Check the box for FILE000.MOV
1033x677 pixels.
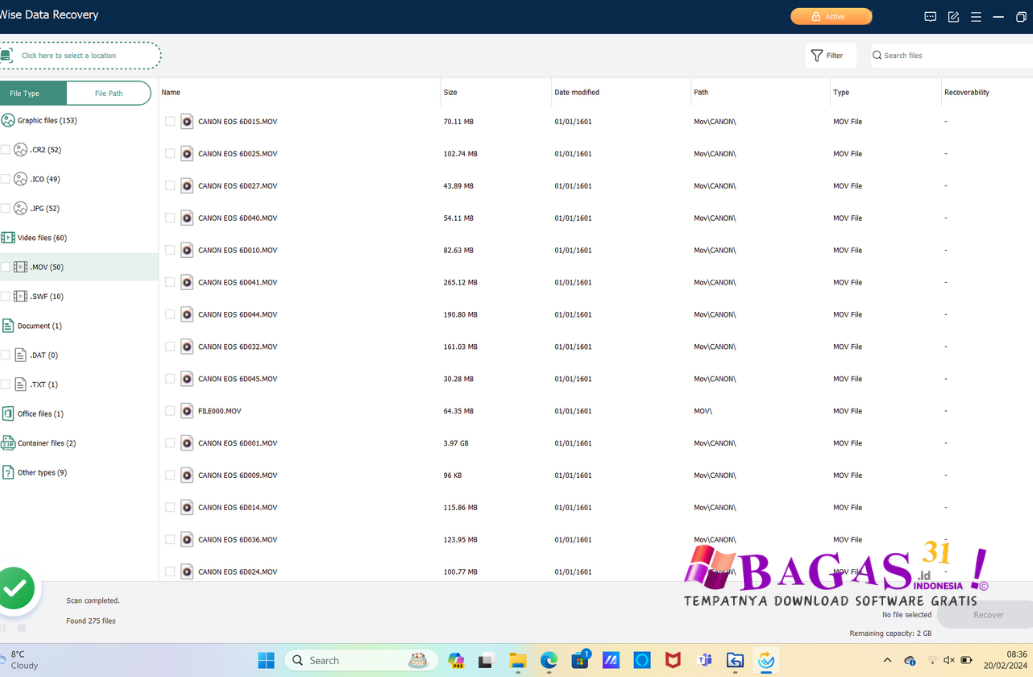[x=170, y=411]
